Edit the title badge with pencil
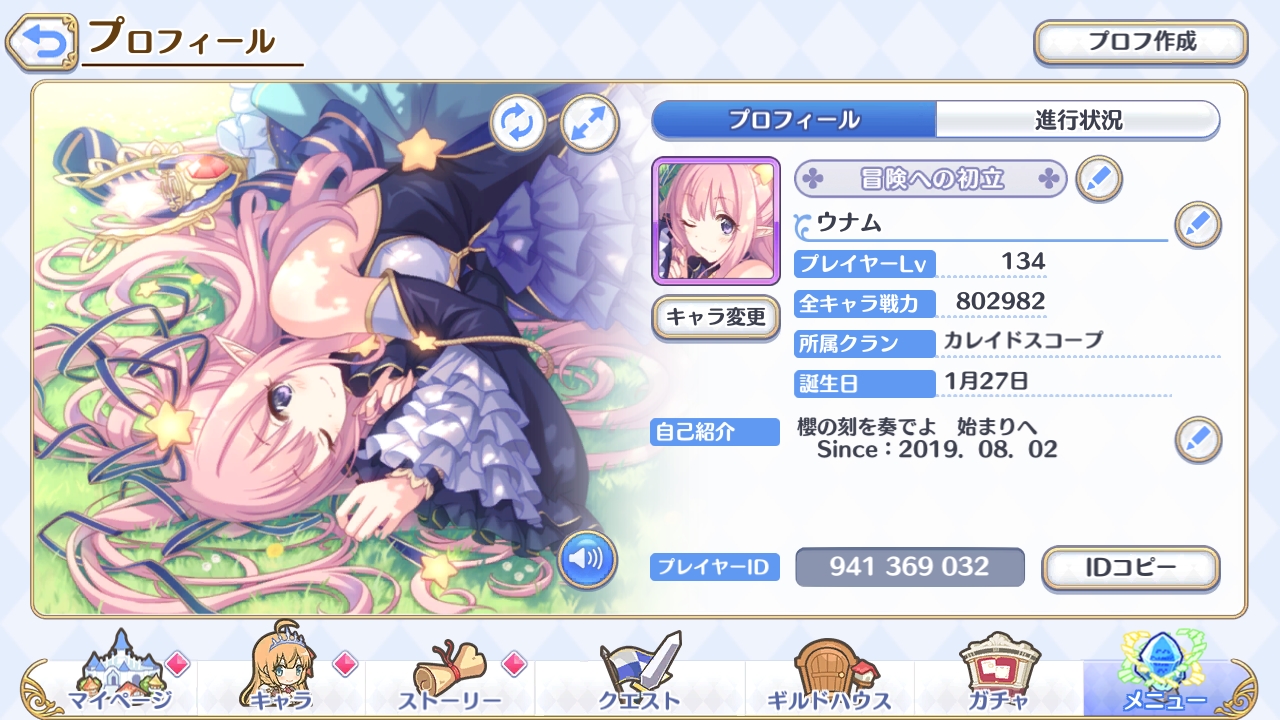The height and width of the screenshot is (720, 1280). tap(1099, 180)
